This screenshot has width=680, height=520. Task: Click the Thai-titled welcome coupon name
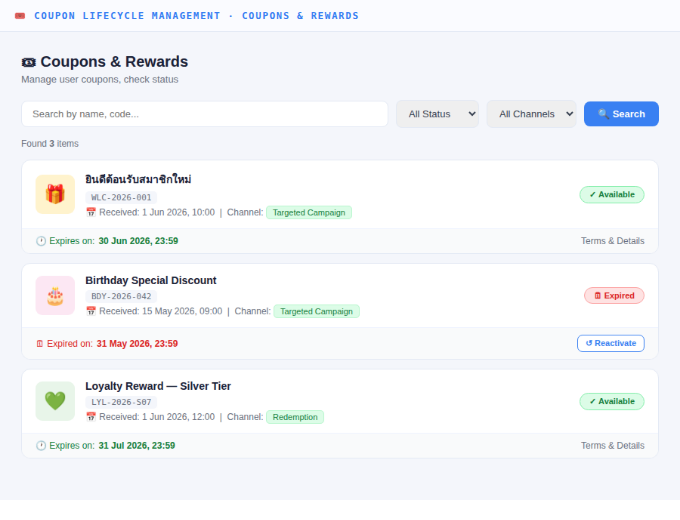[138, 180]
